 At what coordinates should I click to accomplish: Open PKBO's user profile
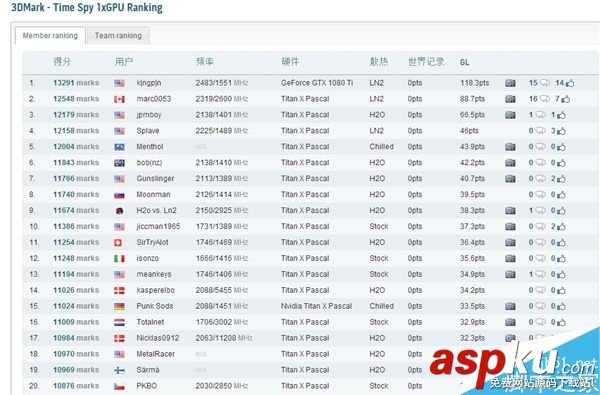(x=147, y=386)
